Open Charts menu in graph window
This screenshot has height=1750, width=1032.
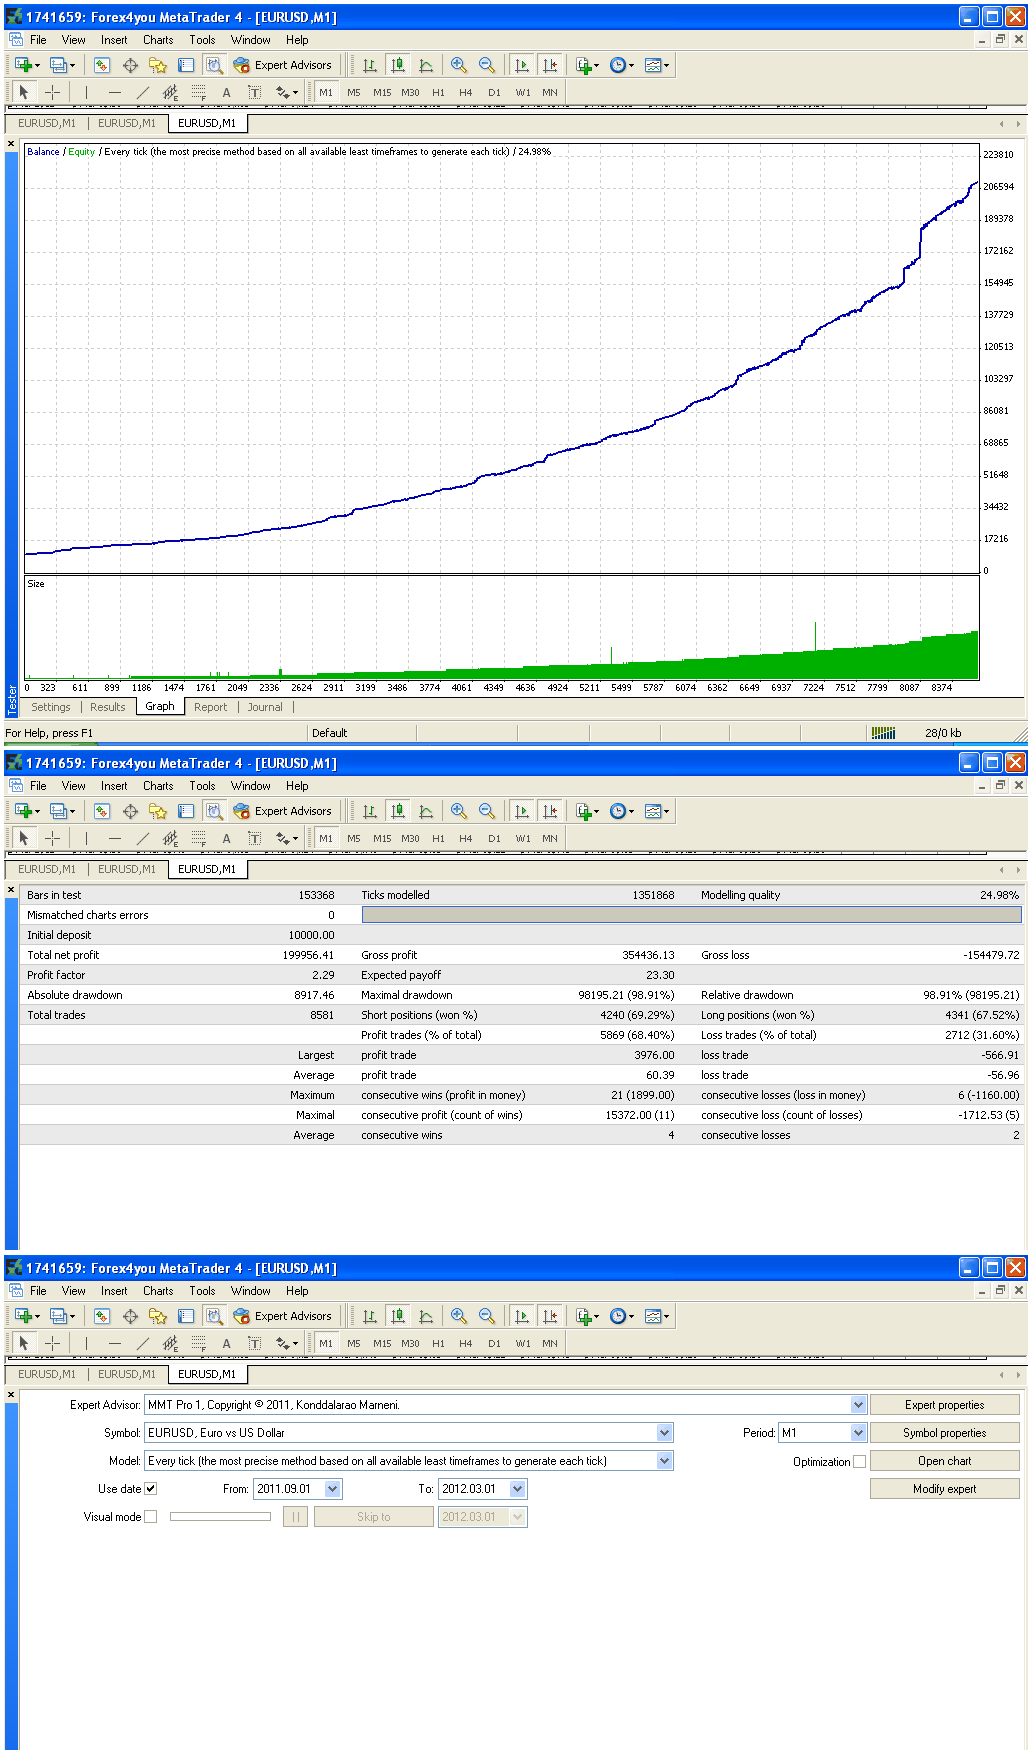point(158,40)
